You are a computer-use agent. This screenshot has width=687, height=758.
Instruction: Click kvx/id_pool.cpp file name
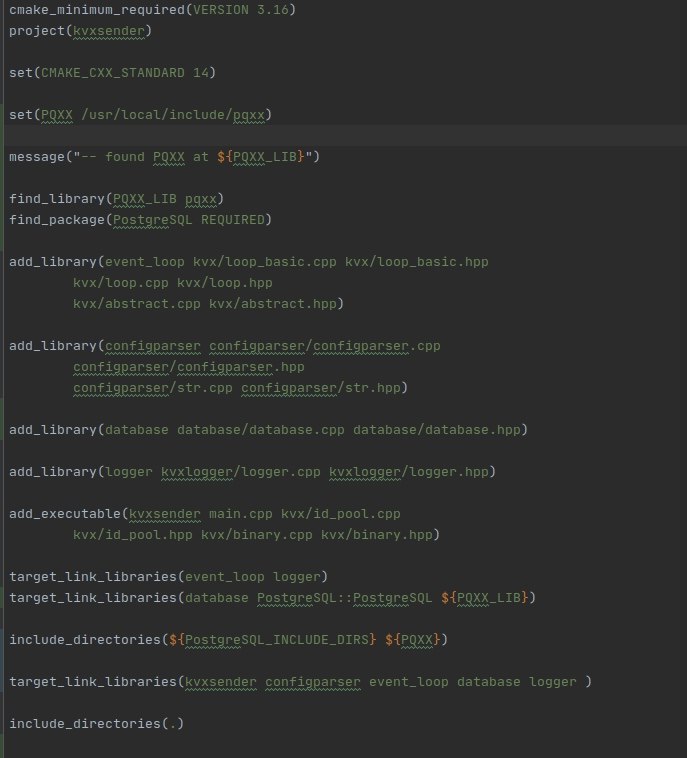(341, 514)
